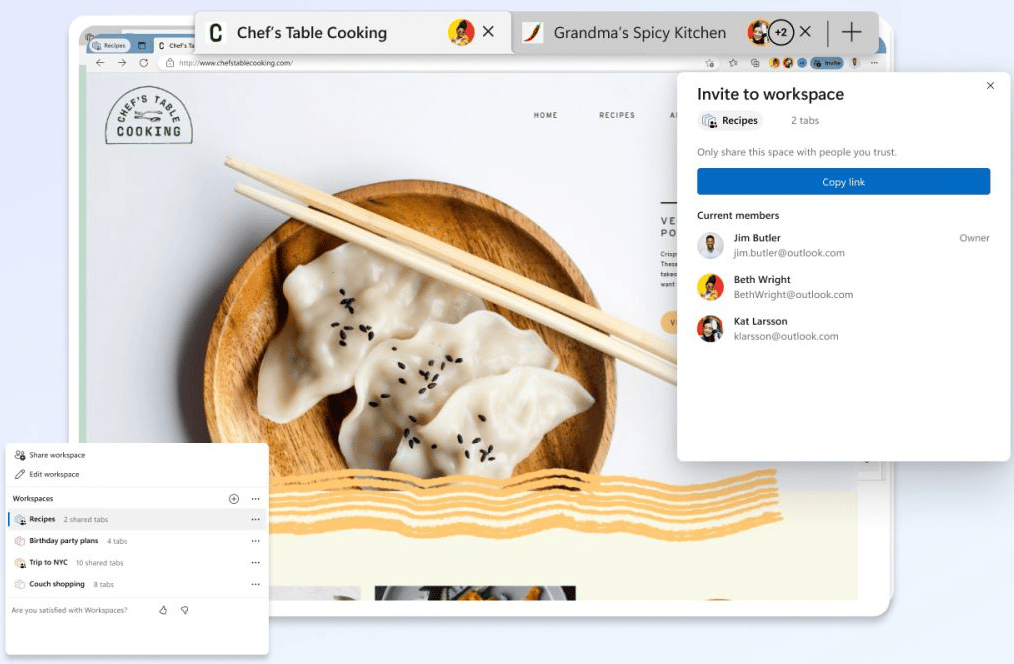Viewport: 1014px width, 664px height.
Task: Open more options for Trip to NYC
Action: pyautogui.click(x=255, y=562)
